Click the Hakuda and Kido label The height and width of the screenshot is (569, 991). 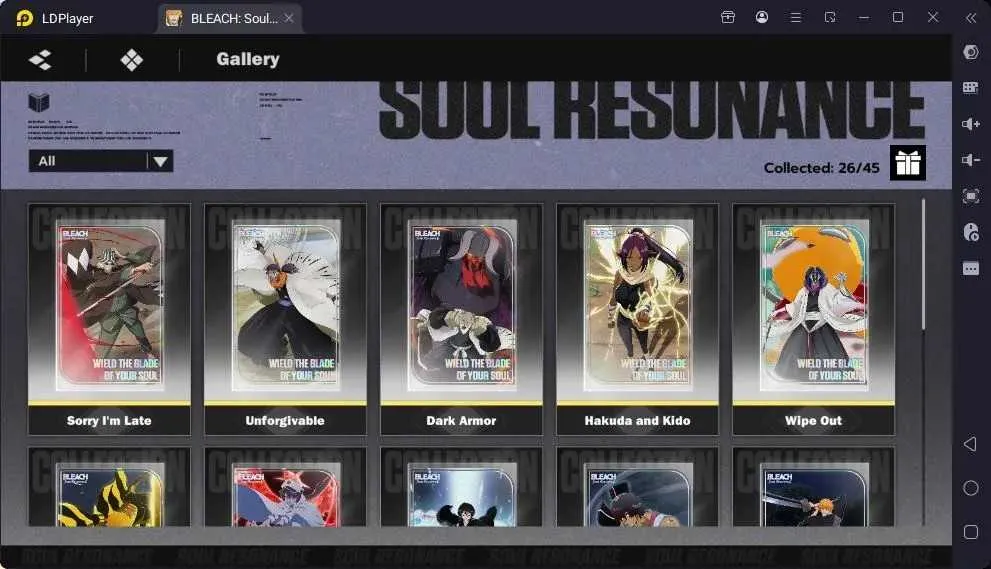637,420
